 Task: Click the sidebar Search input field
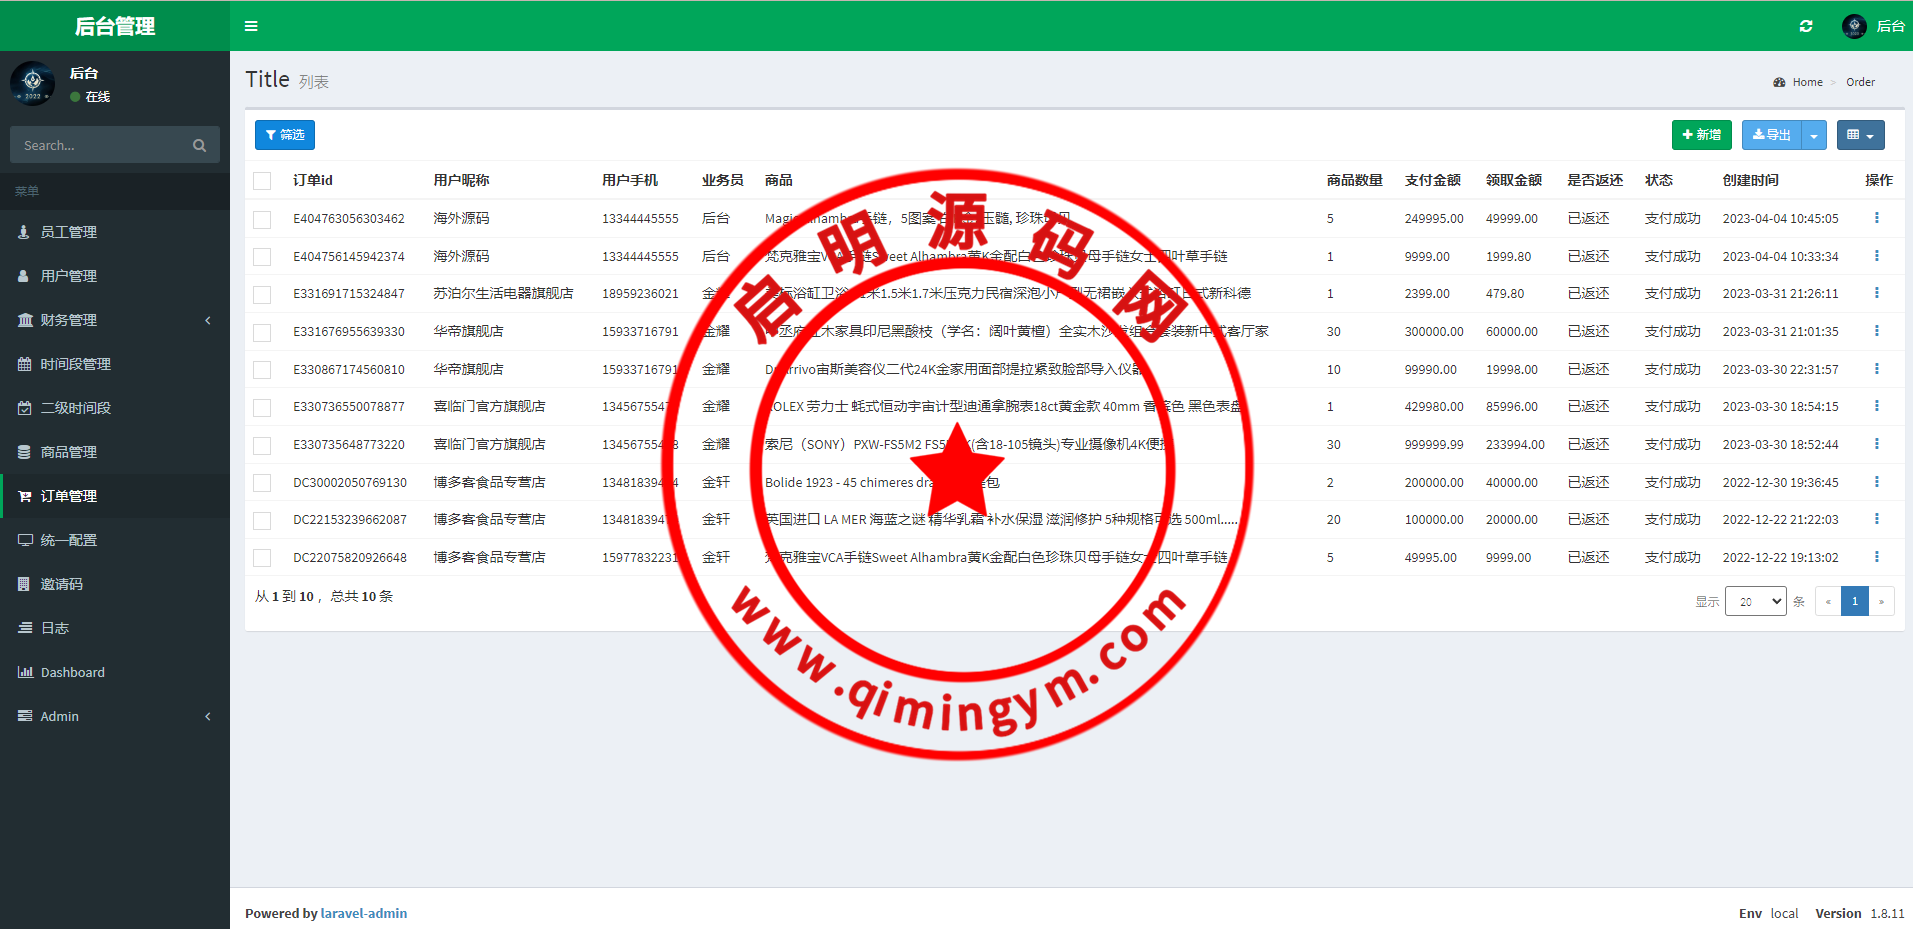pos(100,146)
